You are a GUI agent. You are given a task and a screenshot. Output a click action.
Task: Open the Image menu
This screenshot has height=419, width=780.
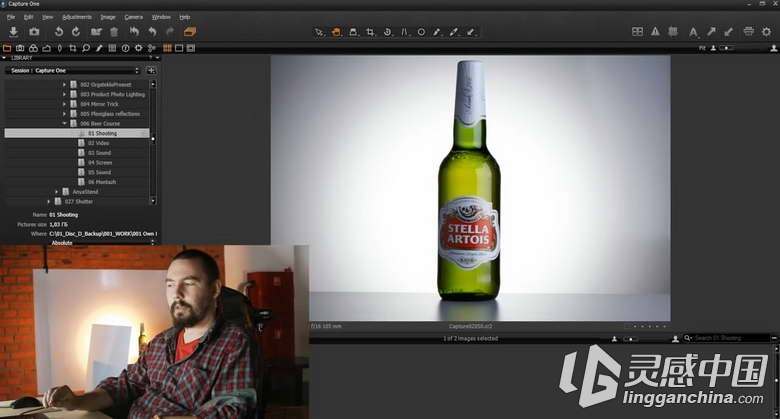pyautogui.click(x=108, y=17)
